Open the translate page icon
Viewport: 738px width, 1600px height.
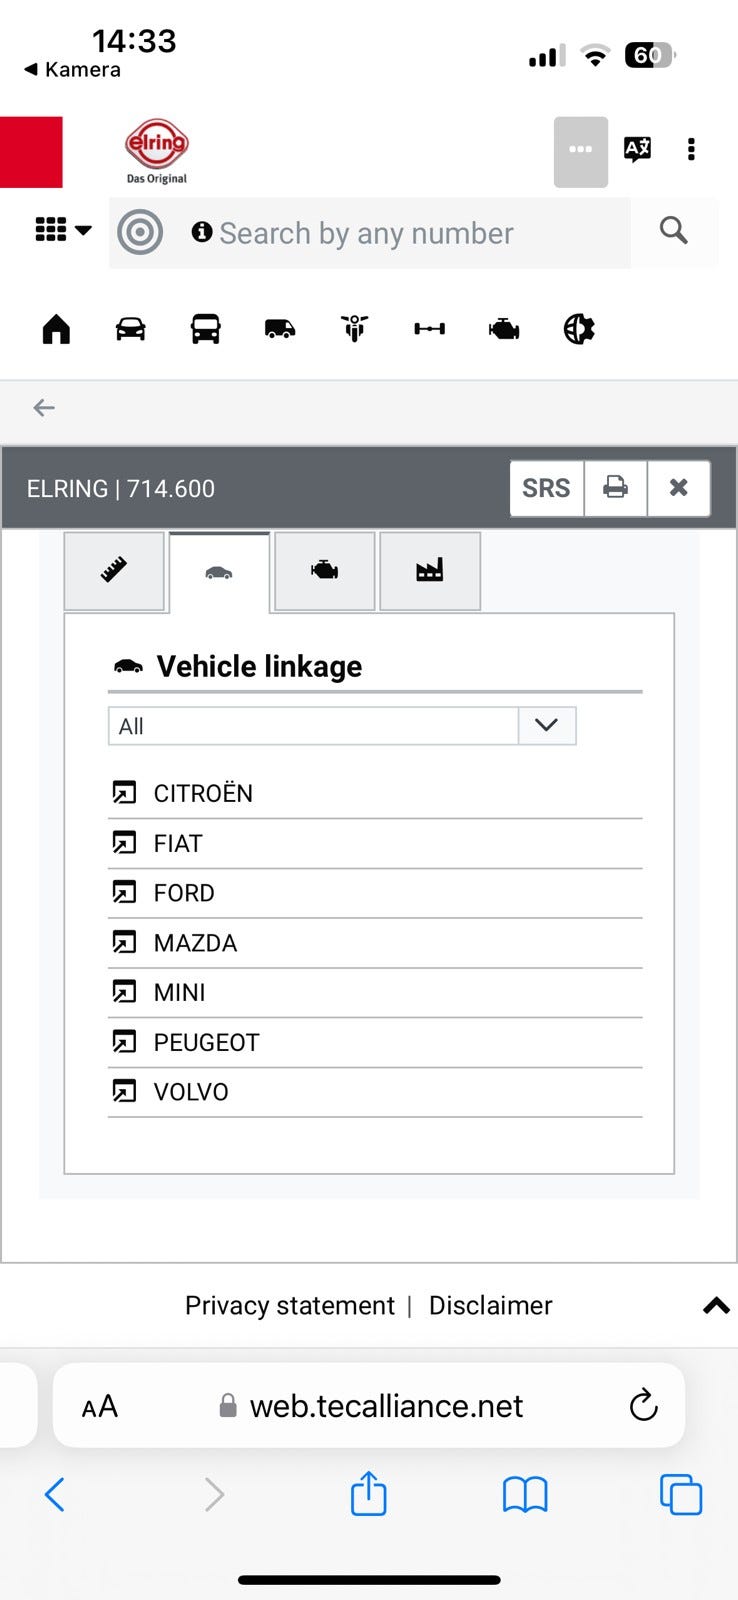[x=637, y=150]
